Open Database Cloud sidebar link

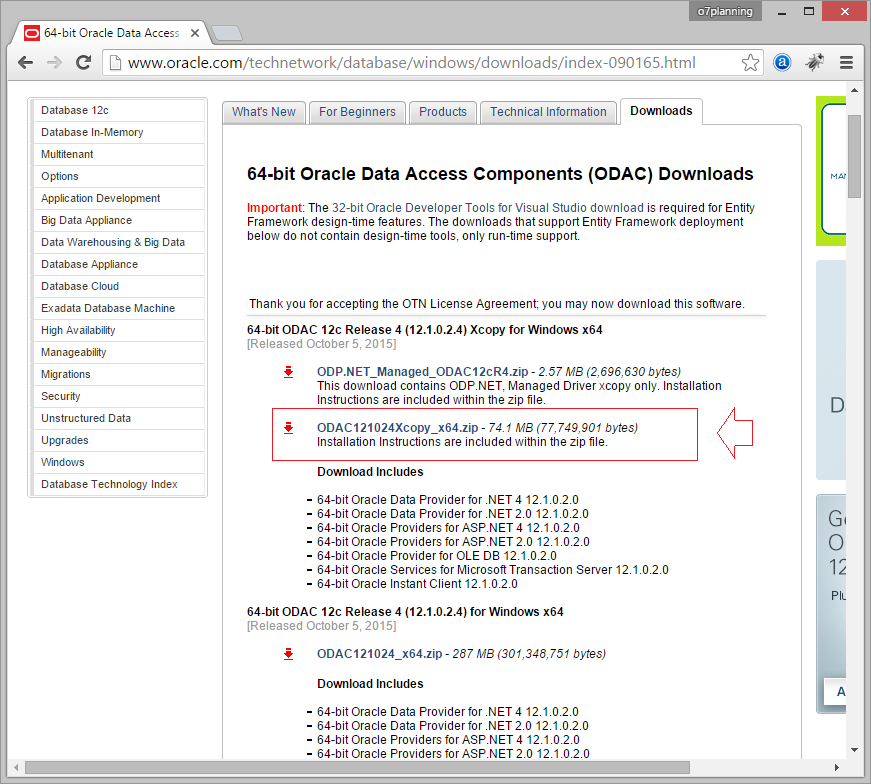118,286
